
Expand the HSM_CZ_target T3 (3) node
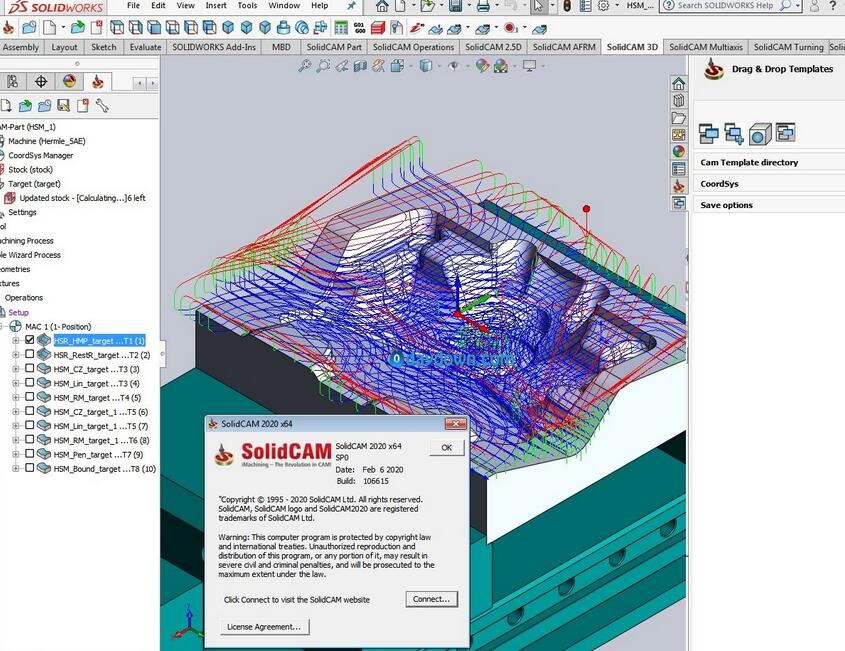click(16, 369)
